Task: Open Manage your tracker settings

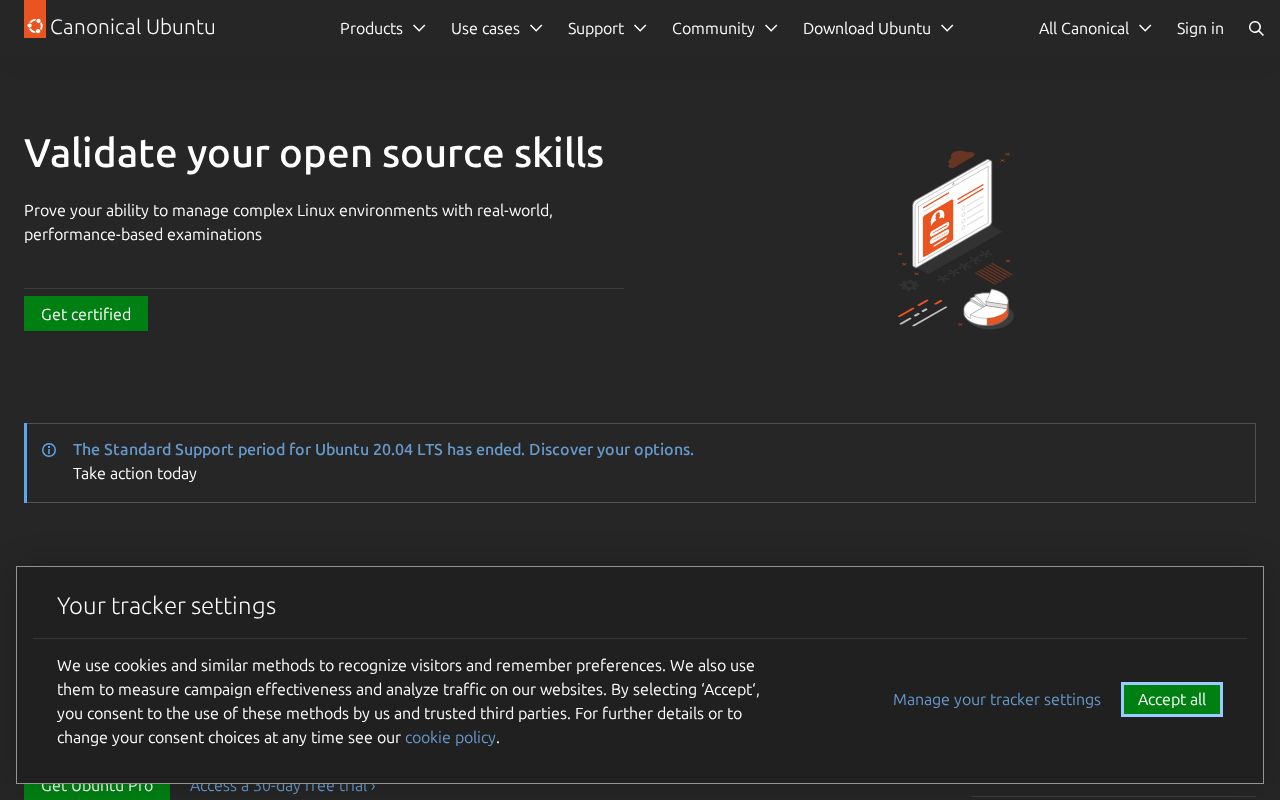Action: pyautogui.click(x=997, y=699)
